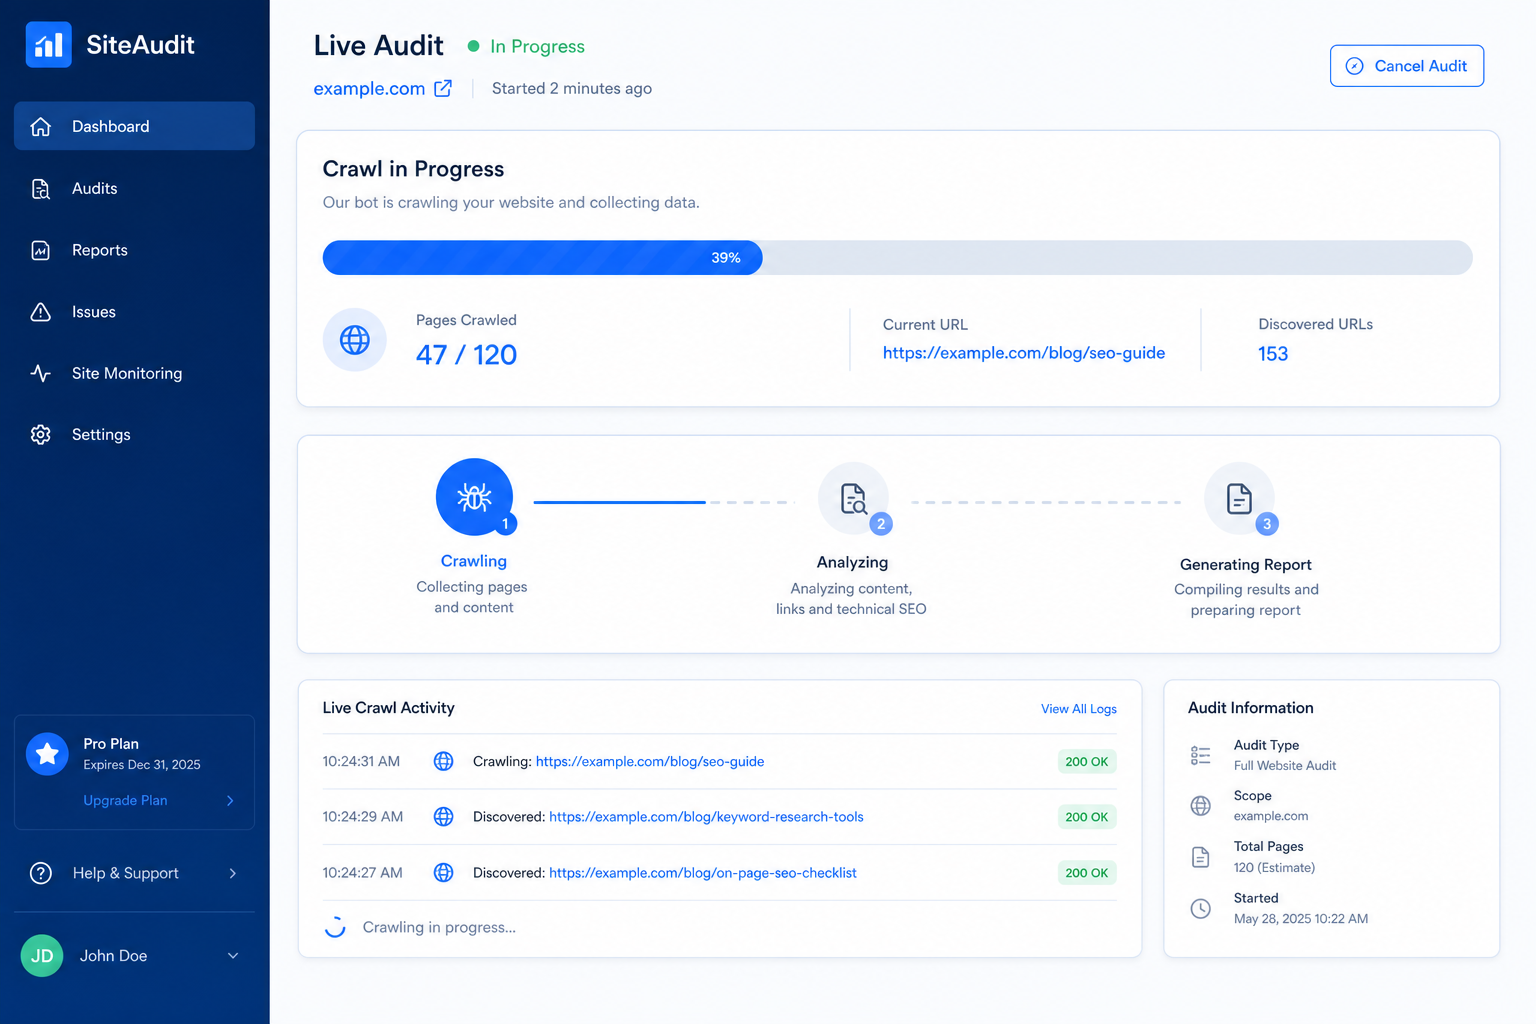Image resolution: width=1536 pixels, height=1024 pixels.
Task: Select the Analyzing step icon
Action: pos(853,498)
